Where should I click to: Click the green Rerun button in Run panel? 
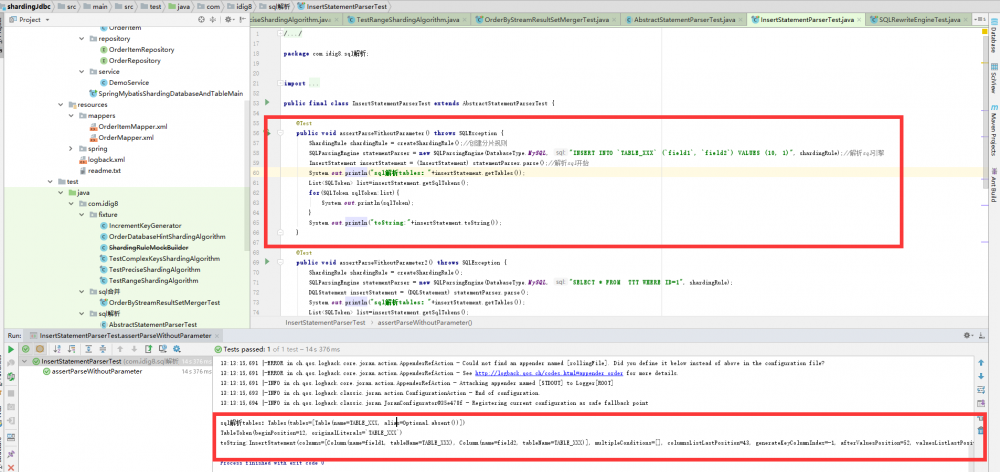[x=10, y=349]
